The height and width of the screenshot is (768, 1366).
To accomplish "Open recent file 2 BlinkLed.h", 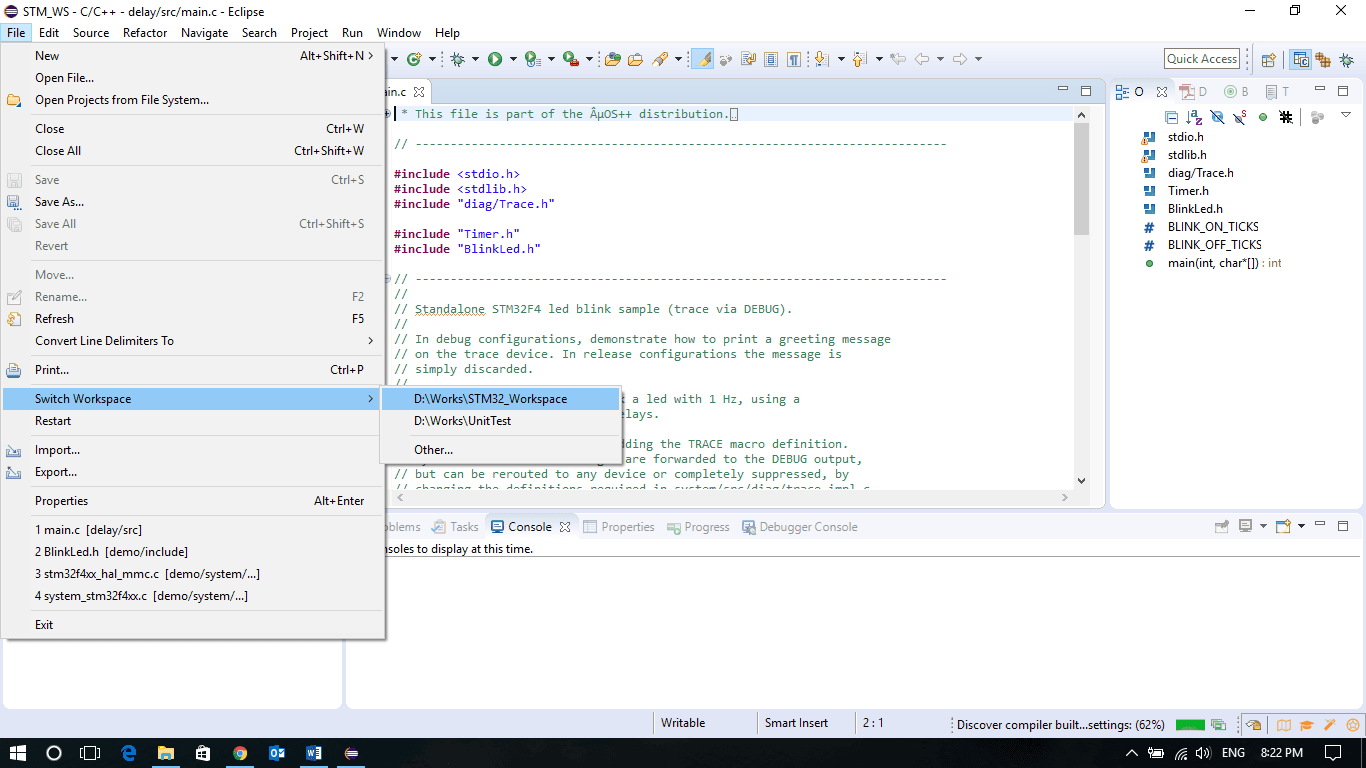I will [193, 552].
